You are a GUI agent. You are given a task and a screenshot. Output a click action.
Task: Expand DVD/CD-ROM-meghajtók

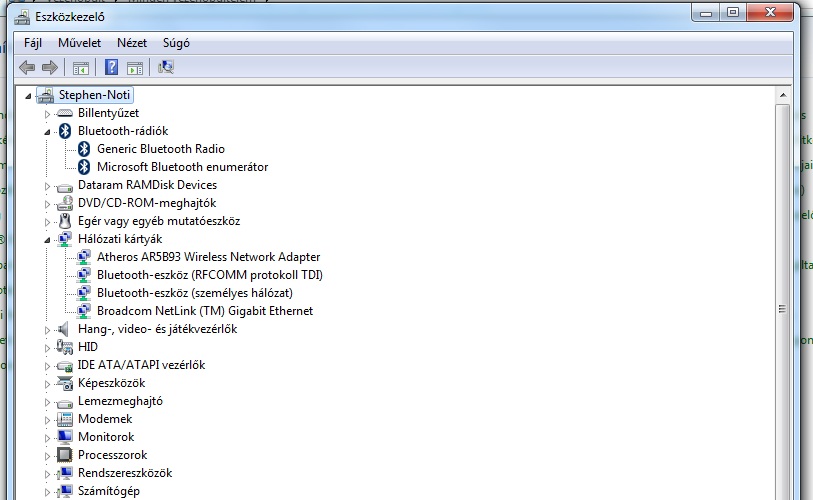47,204
